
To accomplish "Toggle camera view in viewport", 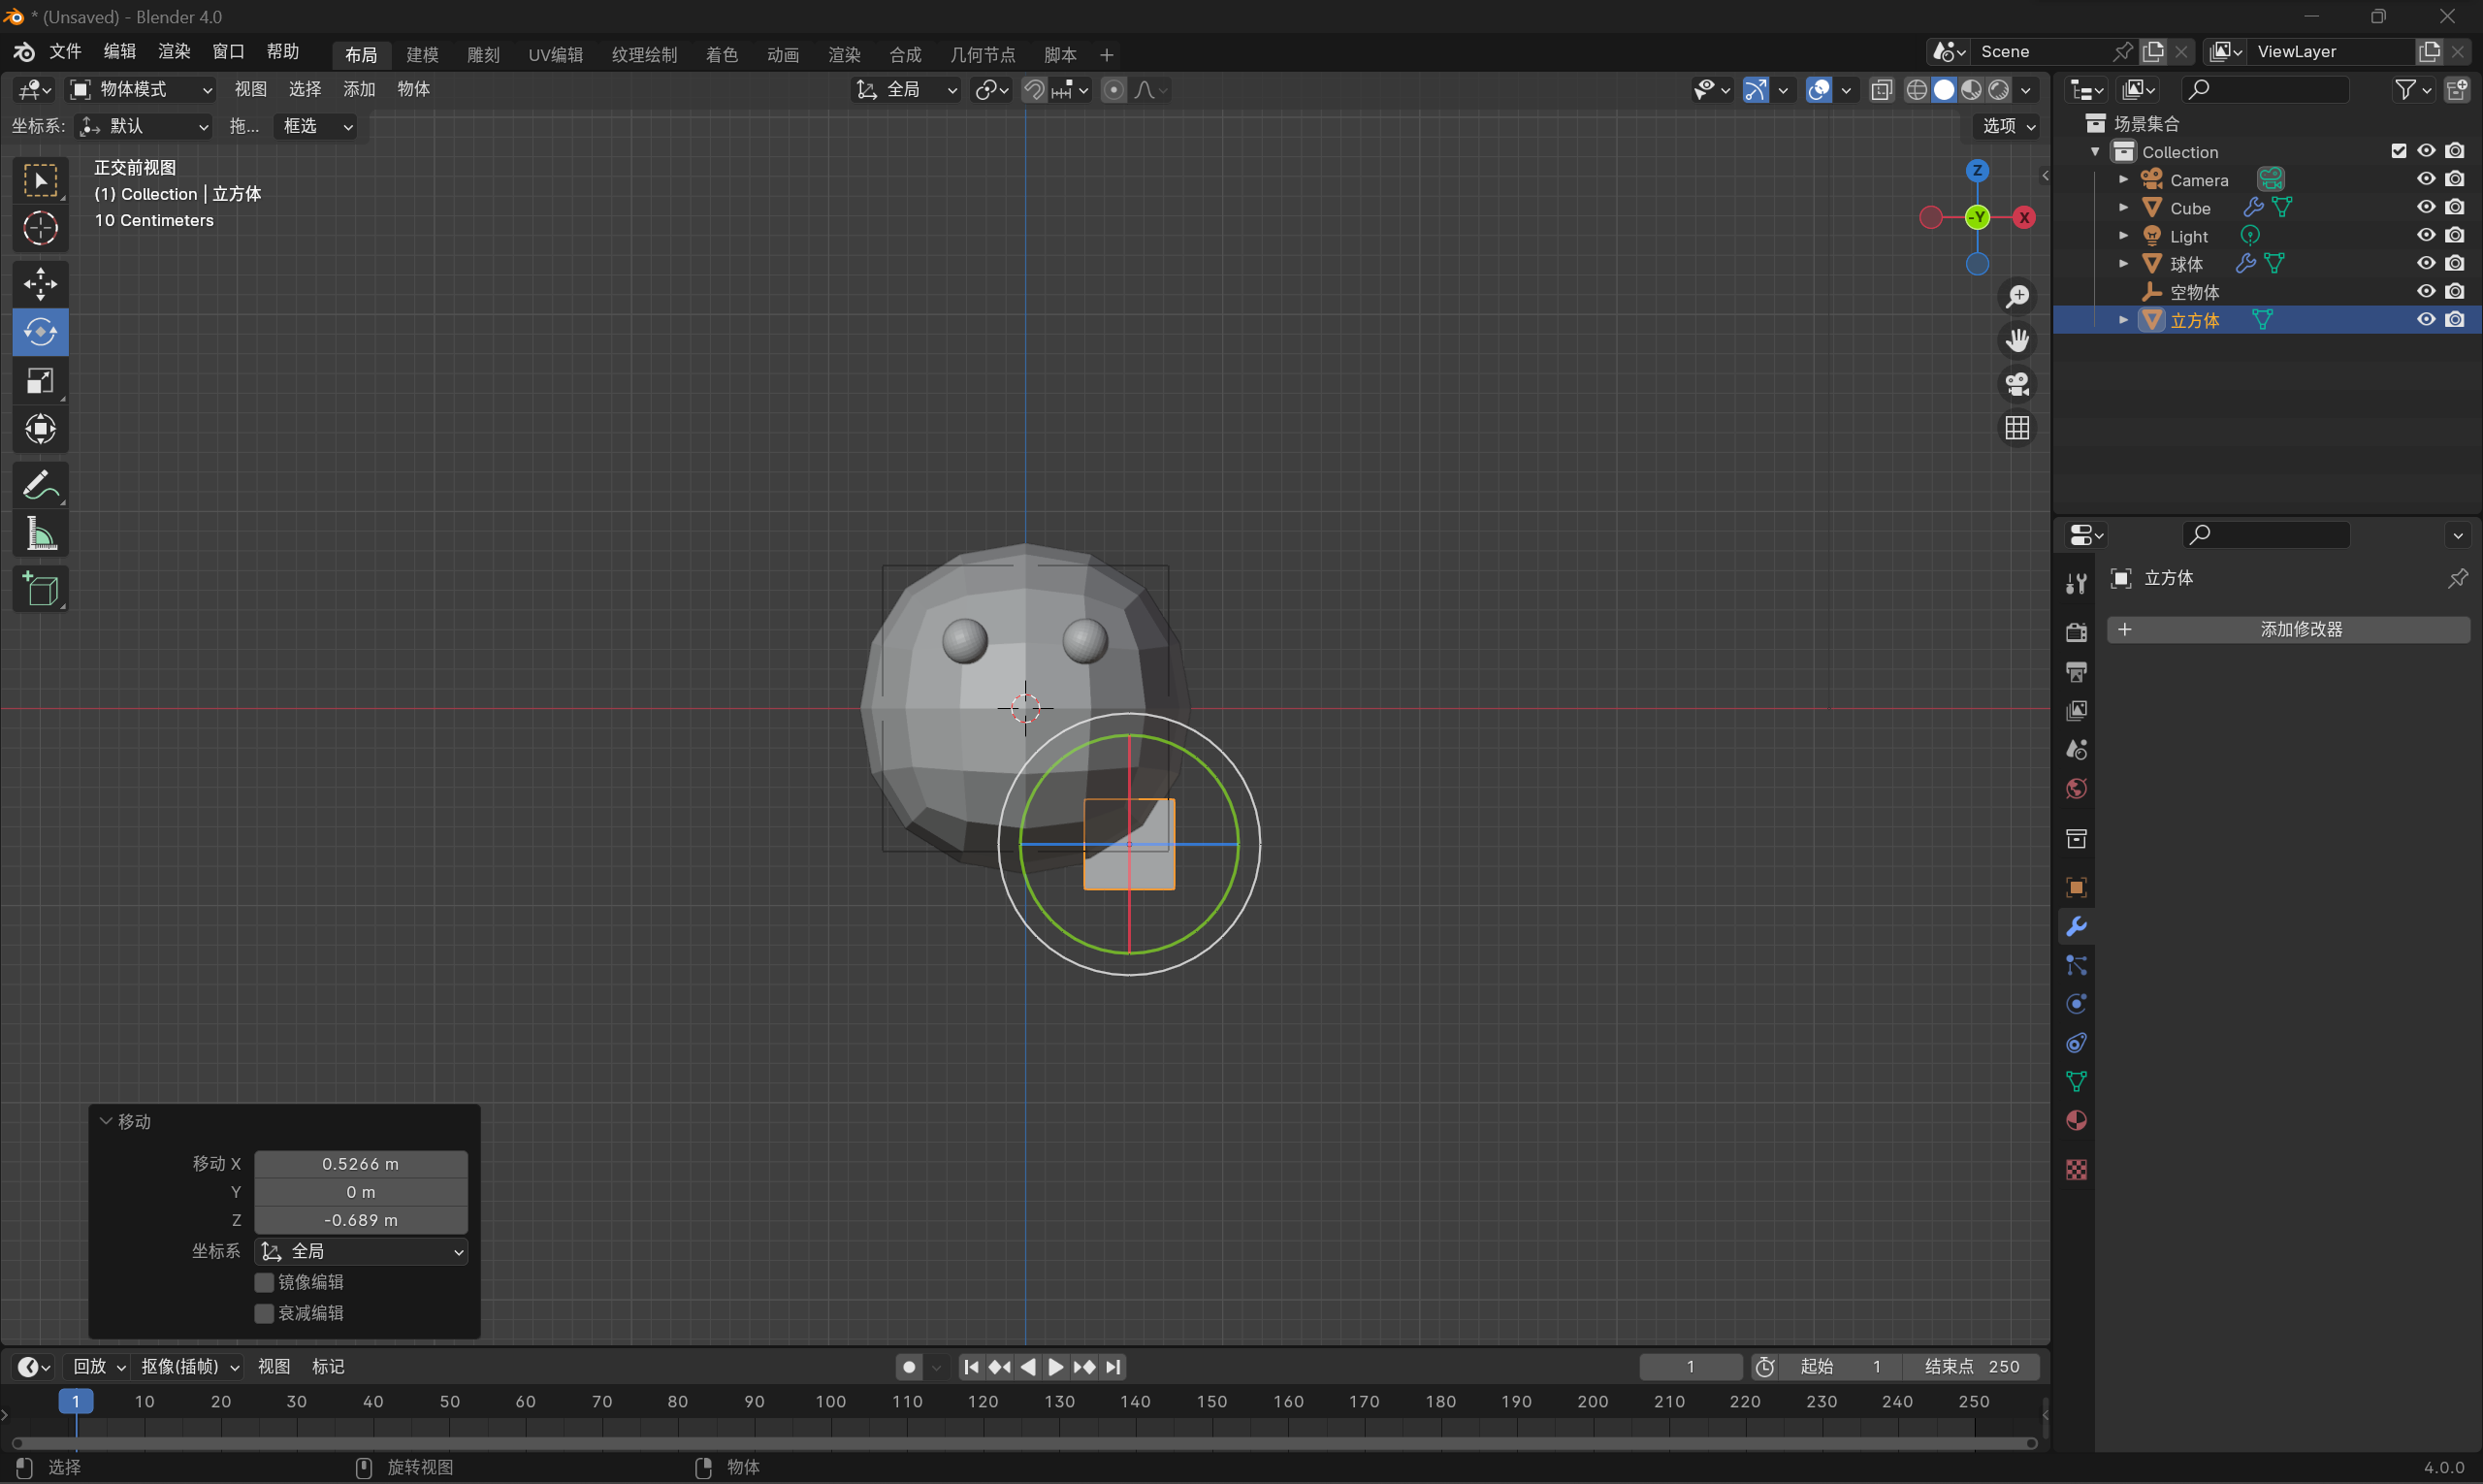I will point(2017,384).
